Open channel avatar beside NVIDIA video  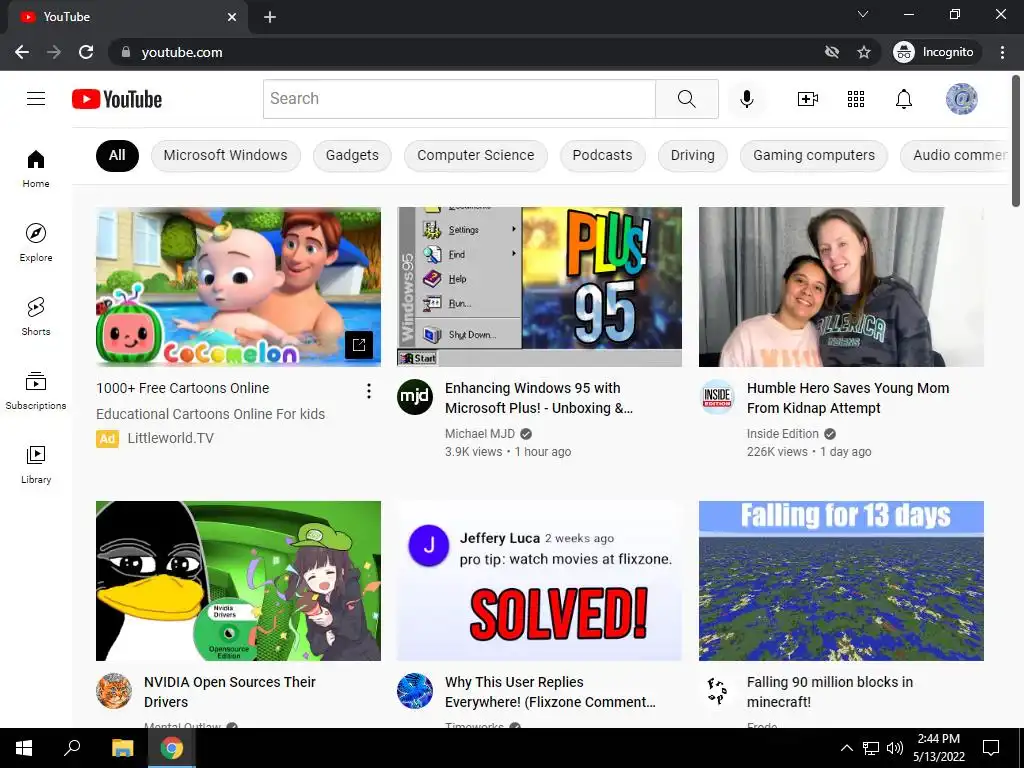click(x=114, y=690)
